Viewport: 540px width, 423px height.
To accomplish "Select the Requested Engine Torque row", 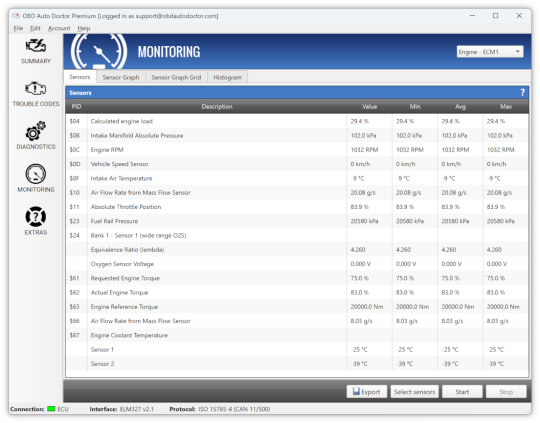I will 297,278.
